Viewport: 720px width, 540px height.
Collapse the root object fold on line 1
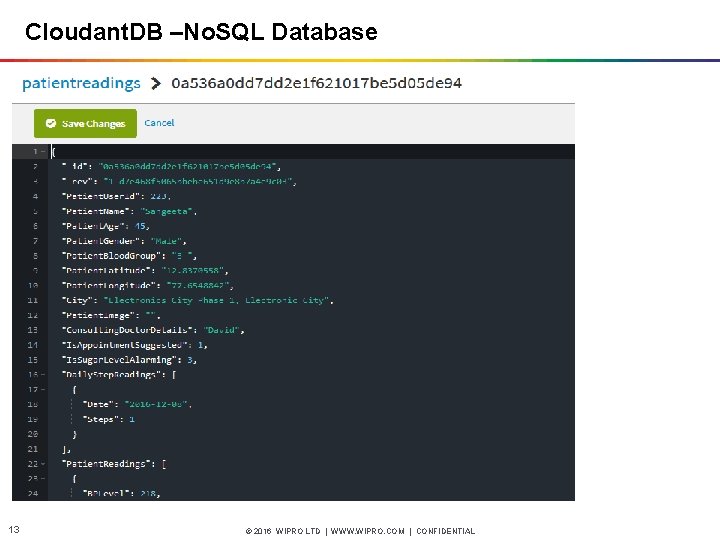[43, 152]
